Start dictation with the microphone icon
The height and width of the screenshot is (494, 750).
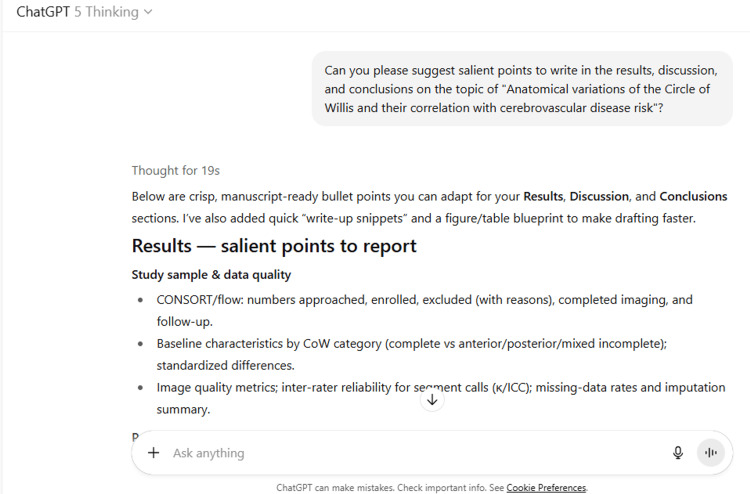click(x=678, y=452)
